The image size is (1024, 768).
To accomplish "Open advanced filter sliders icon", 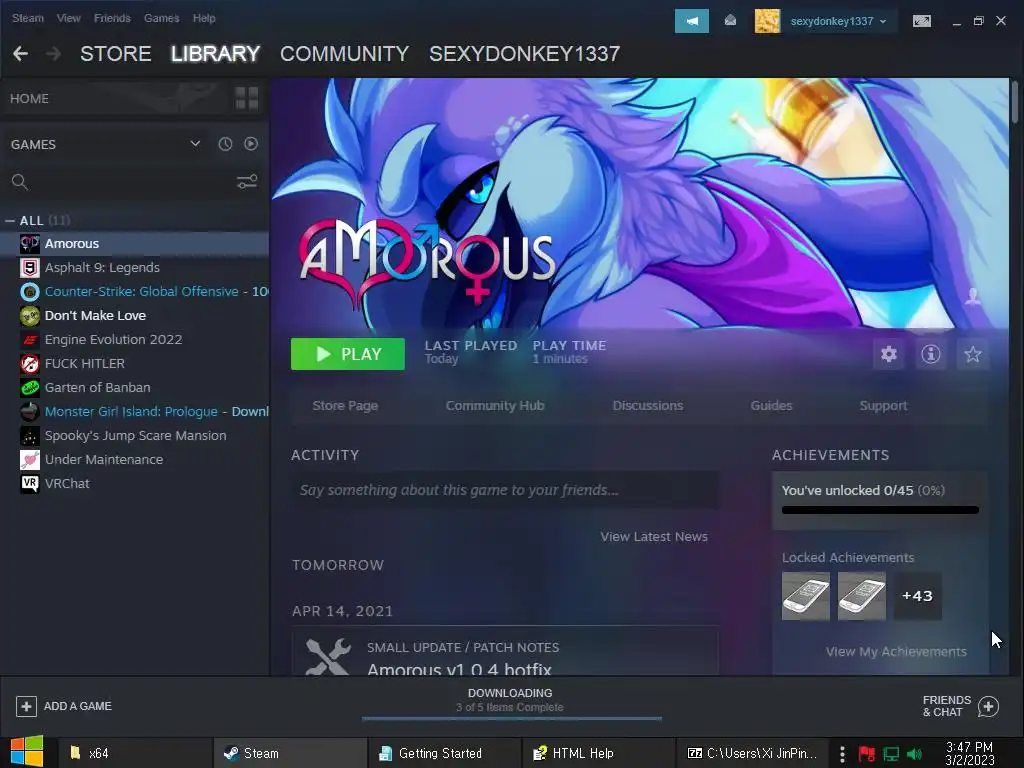I will point(247,182).
